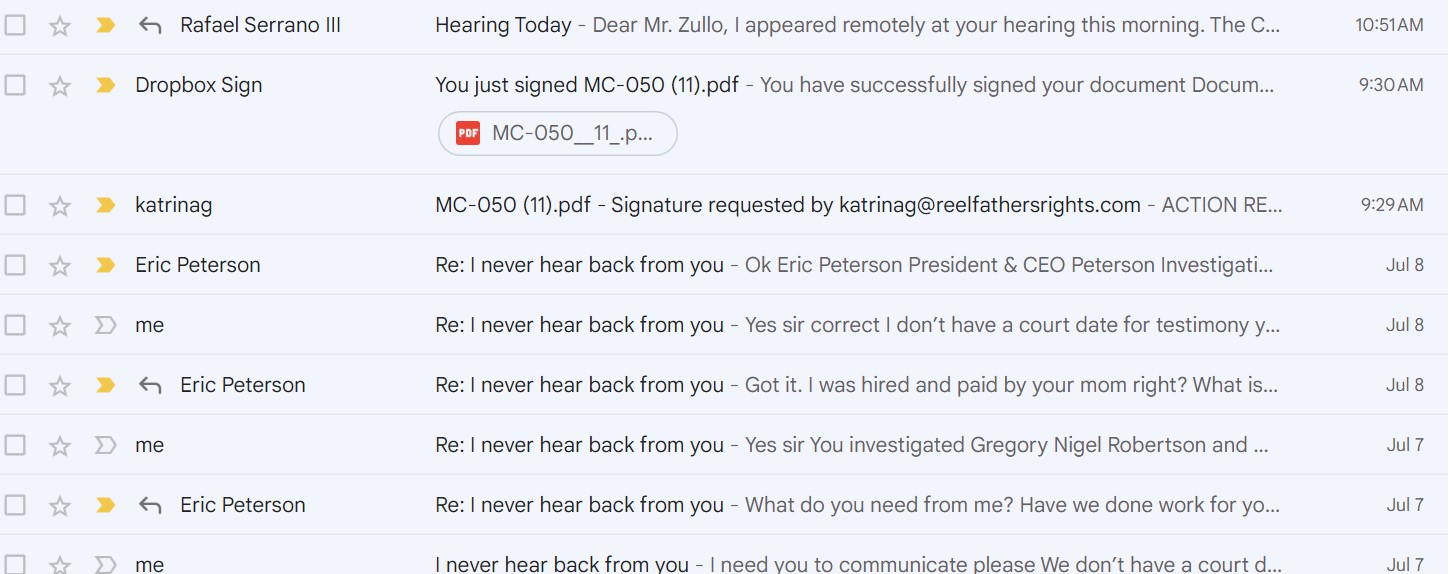Star the "Ok Eric Peterson President" email
Viewport: 1449px width, 574px height.
click(x=60, y=266)
